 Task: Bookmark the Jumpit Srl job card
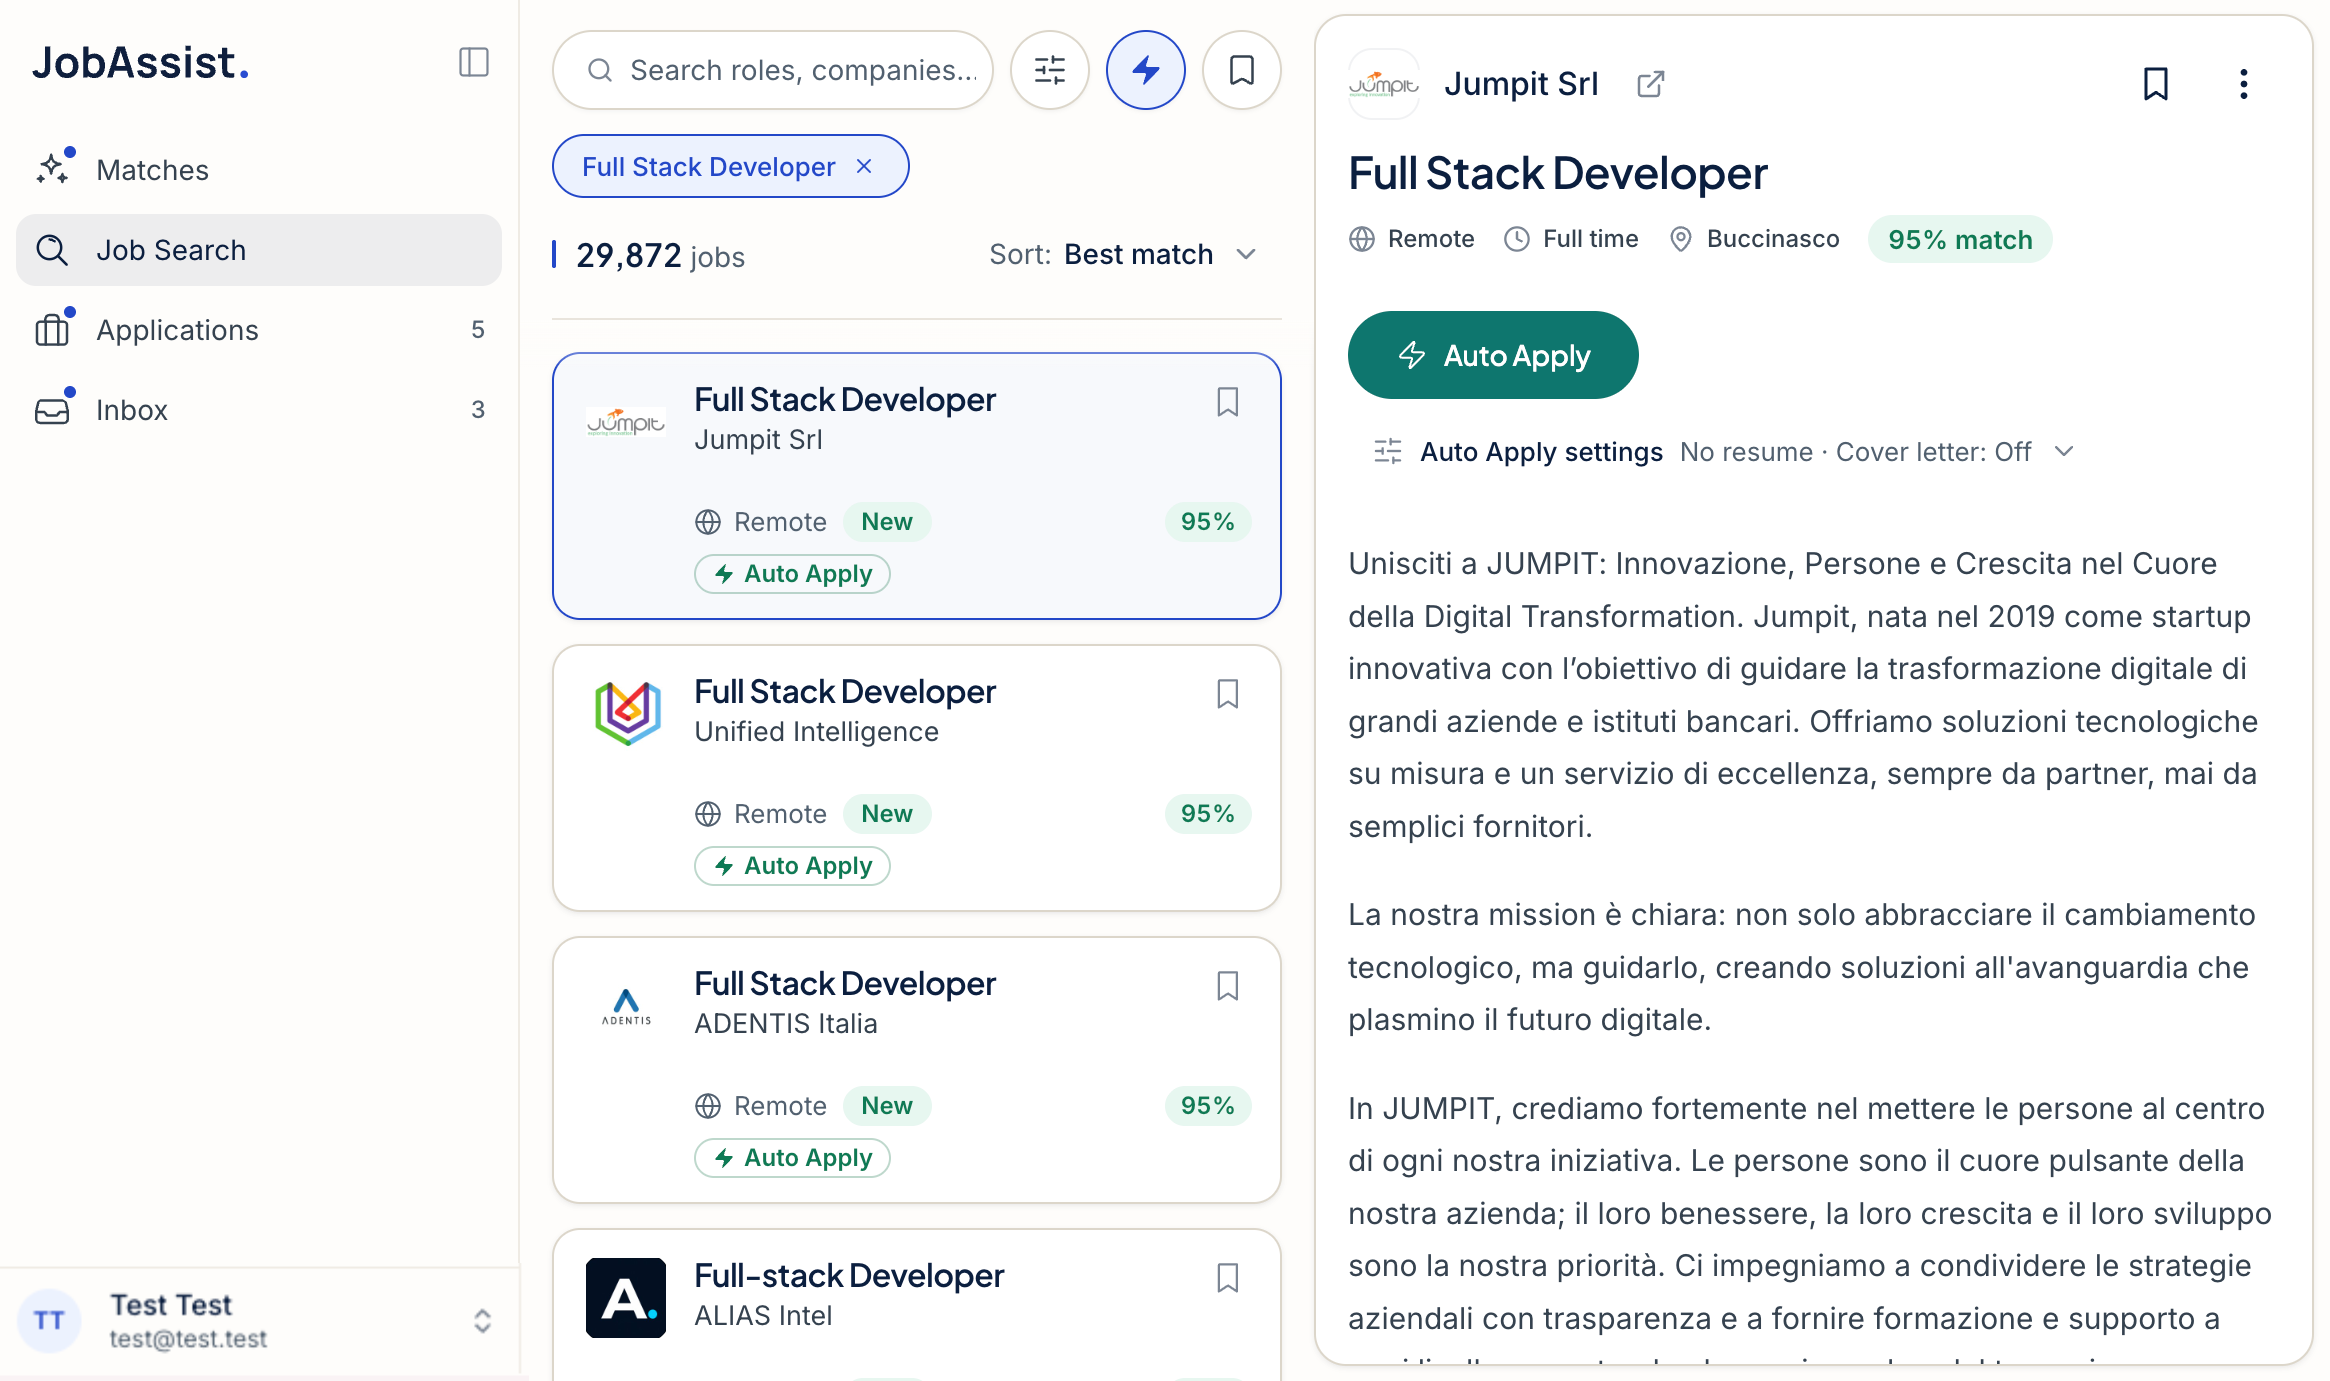pos(1228,402)
